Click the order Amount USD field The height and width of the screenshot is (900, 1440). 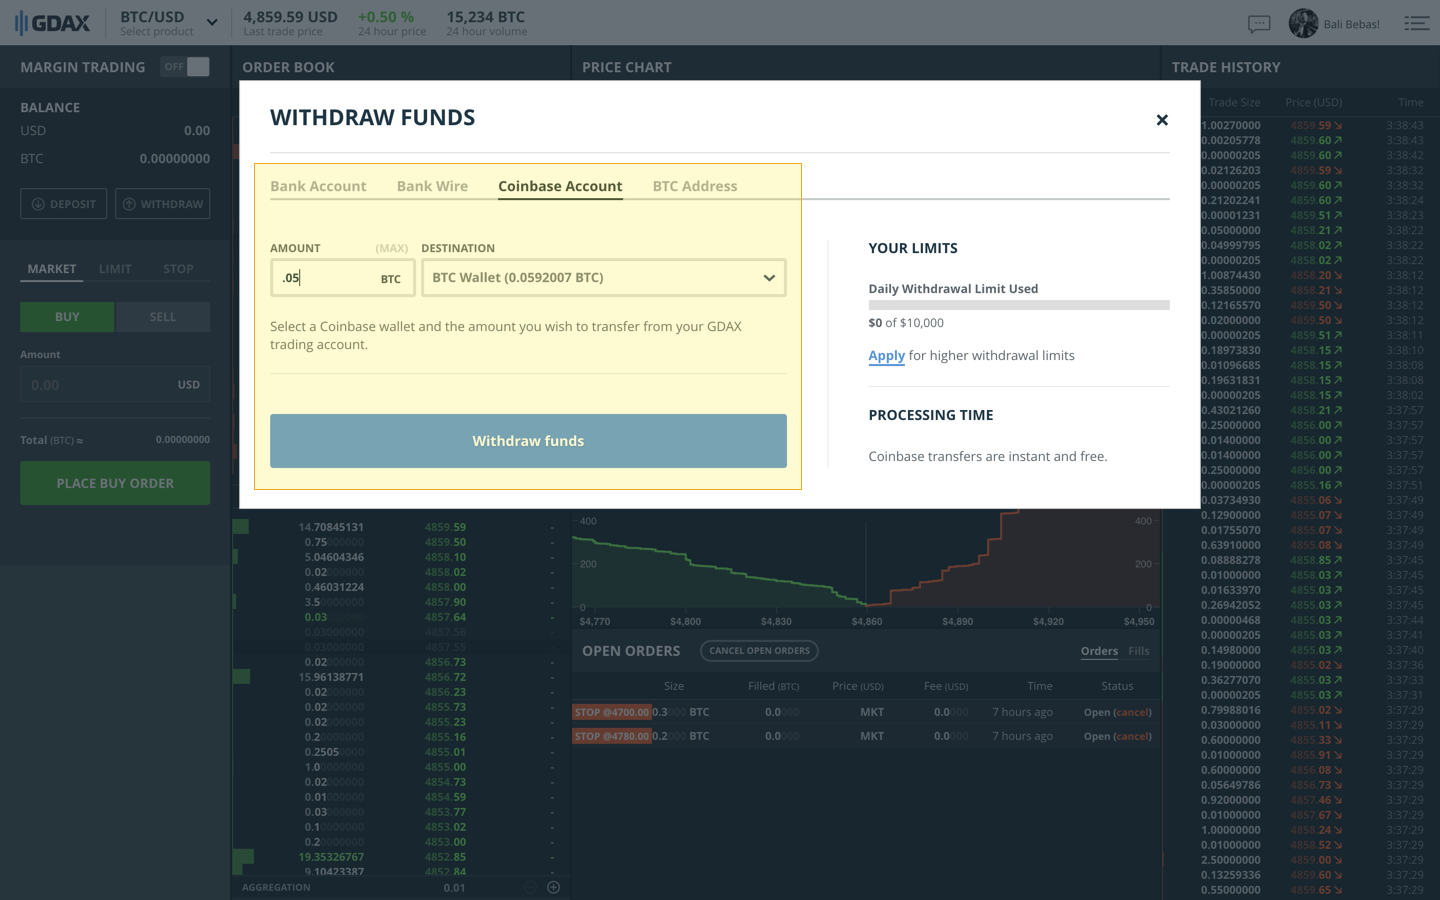(x=115, y=385)
